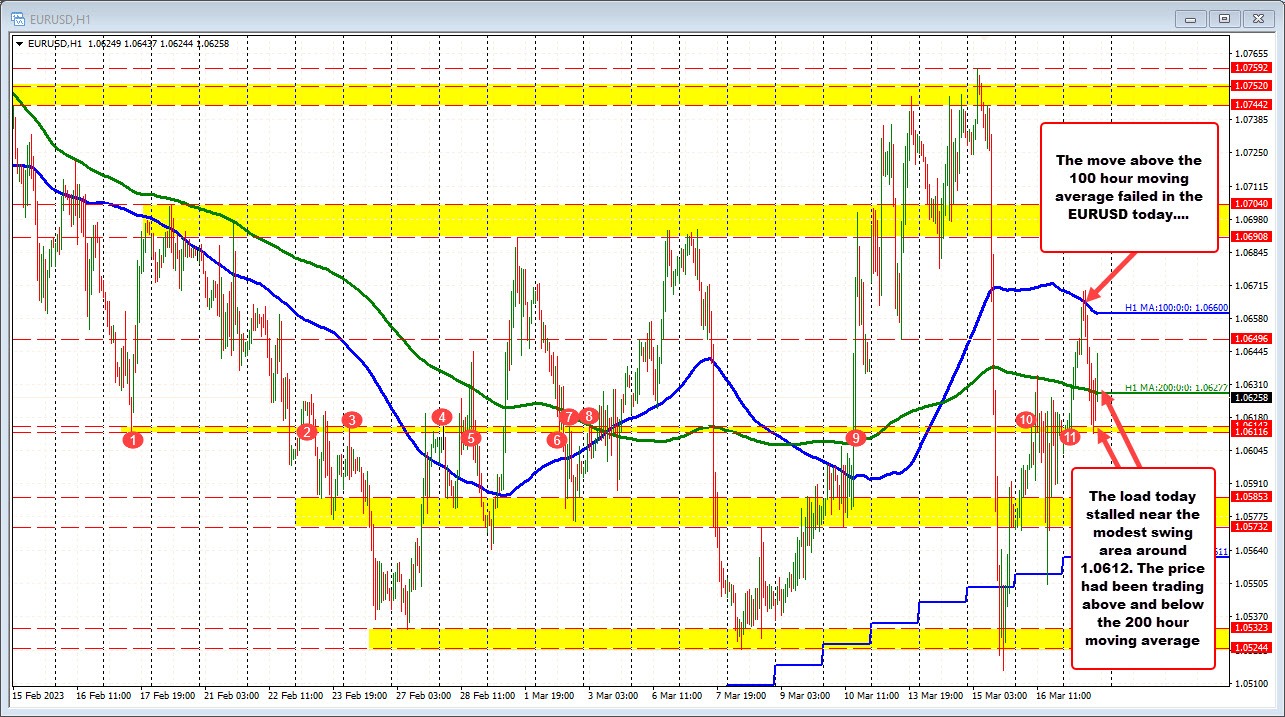Screen dimensions: 1285x717
Task: Click the red price label 1.07520
Action: (1252, 86)
